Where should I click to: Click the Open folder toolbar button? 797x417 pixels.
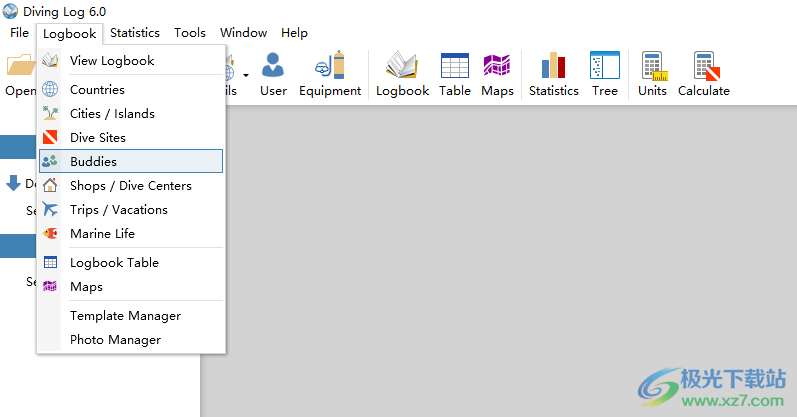pyautogui.click(x=20, y=75)
